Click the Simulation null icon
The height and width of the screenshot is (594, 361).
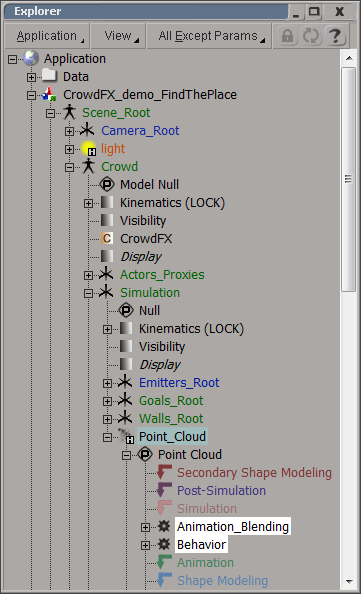click(106, 292)
